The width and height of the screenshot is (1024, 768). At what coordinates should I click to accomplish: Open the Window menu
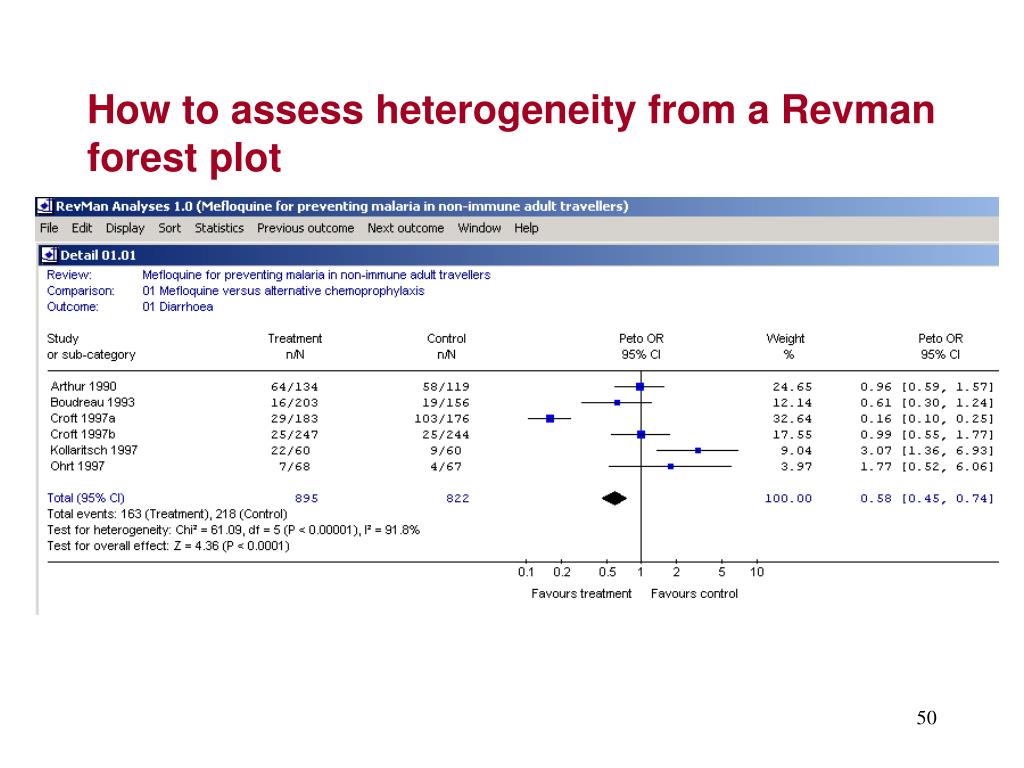click(x=479, y=228)
